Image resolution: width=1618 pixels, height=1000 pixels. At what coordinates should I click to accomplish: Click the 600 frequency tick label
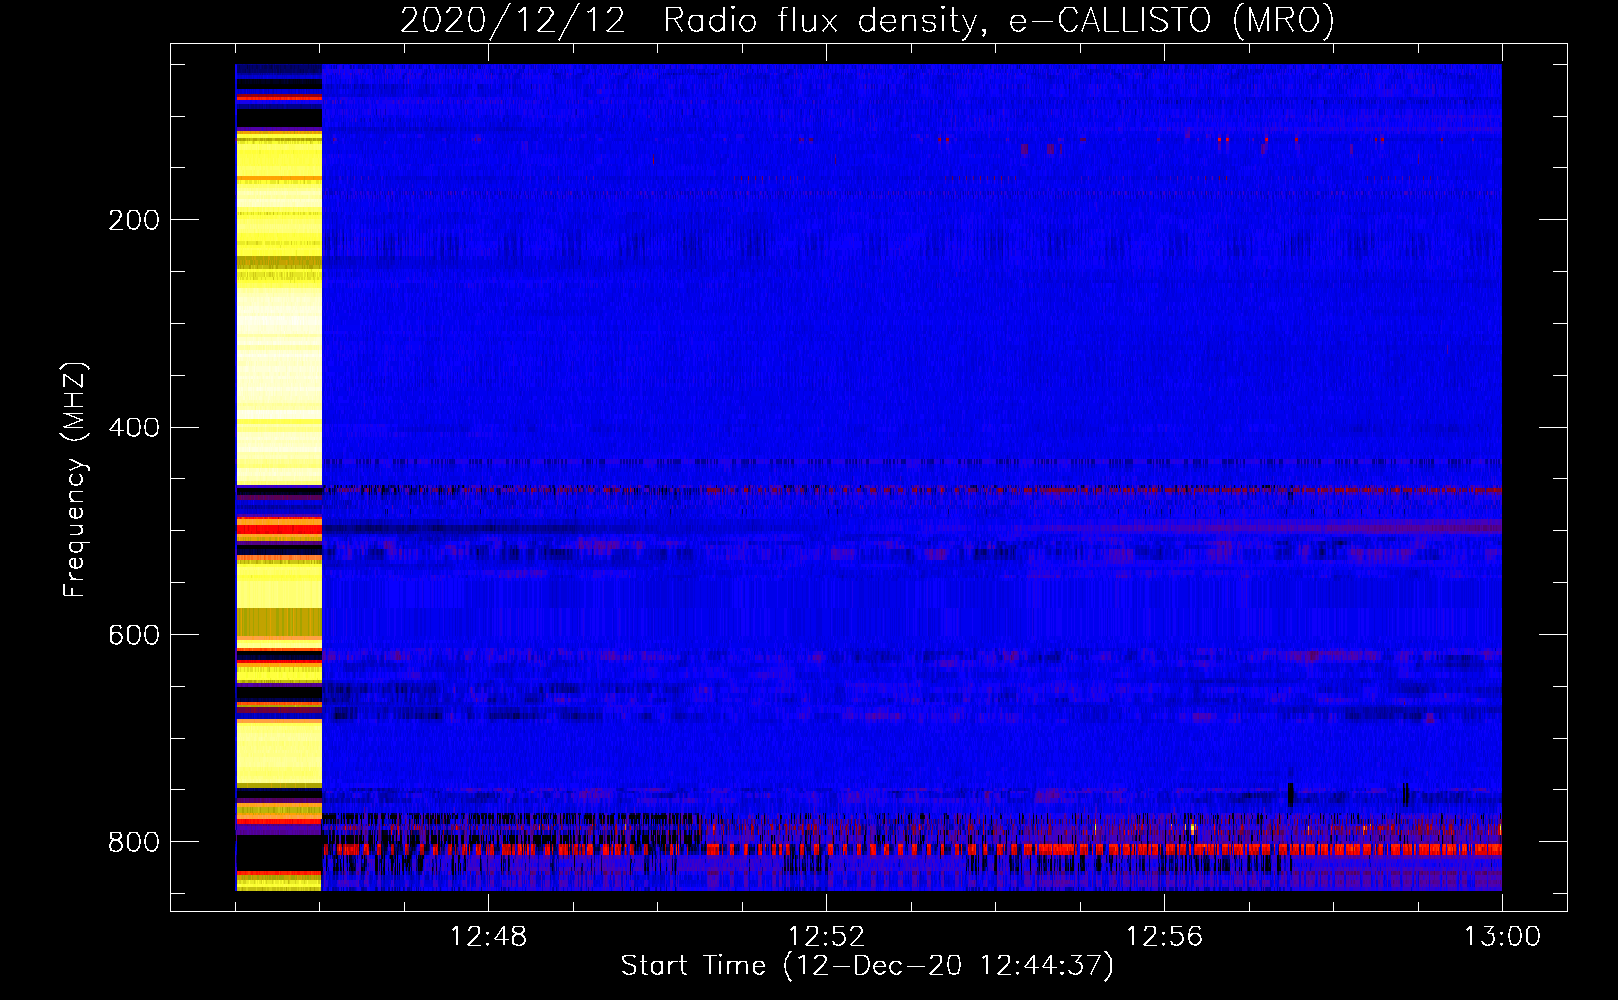coord(134,636)
